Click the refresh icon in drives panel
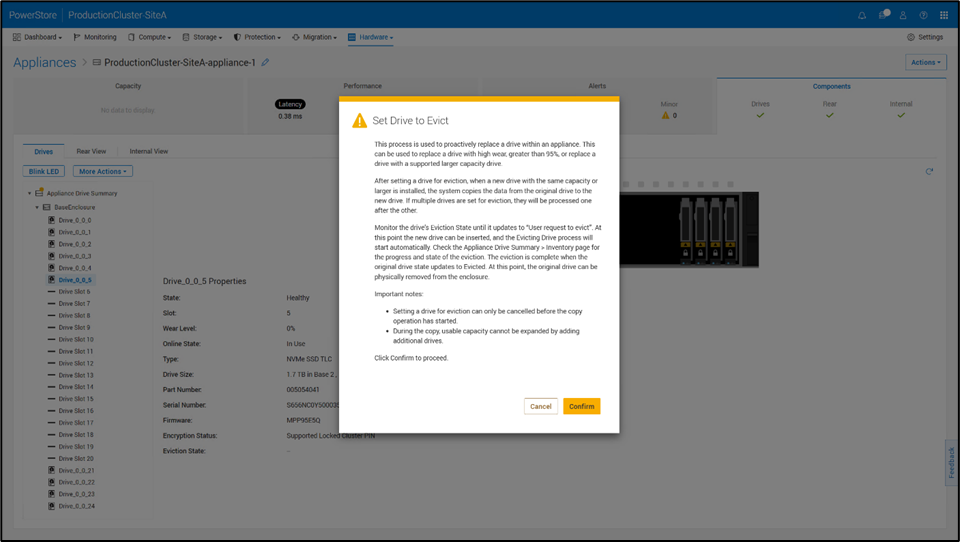Screen dimensions: 960x542 (x=929, y=171)
